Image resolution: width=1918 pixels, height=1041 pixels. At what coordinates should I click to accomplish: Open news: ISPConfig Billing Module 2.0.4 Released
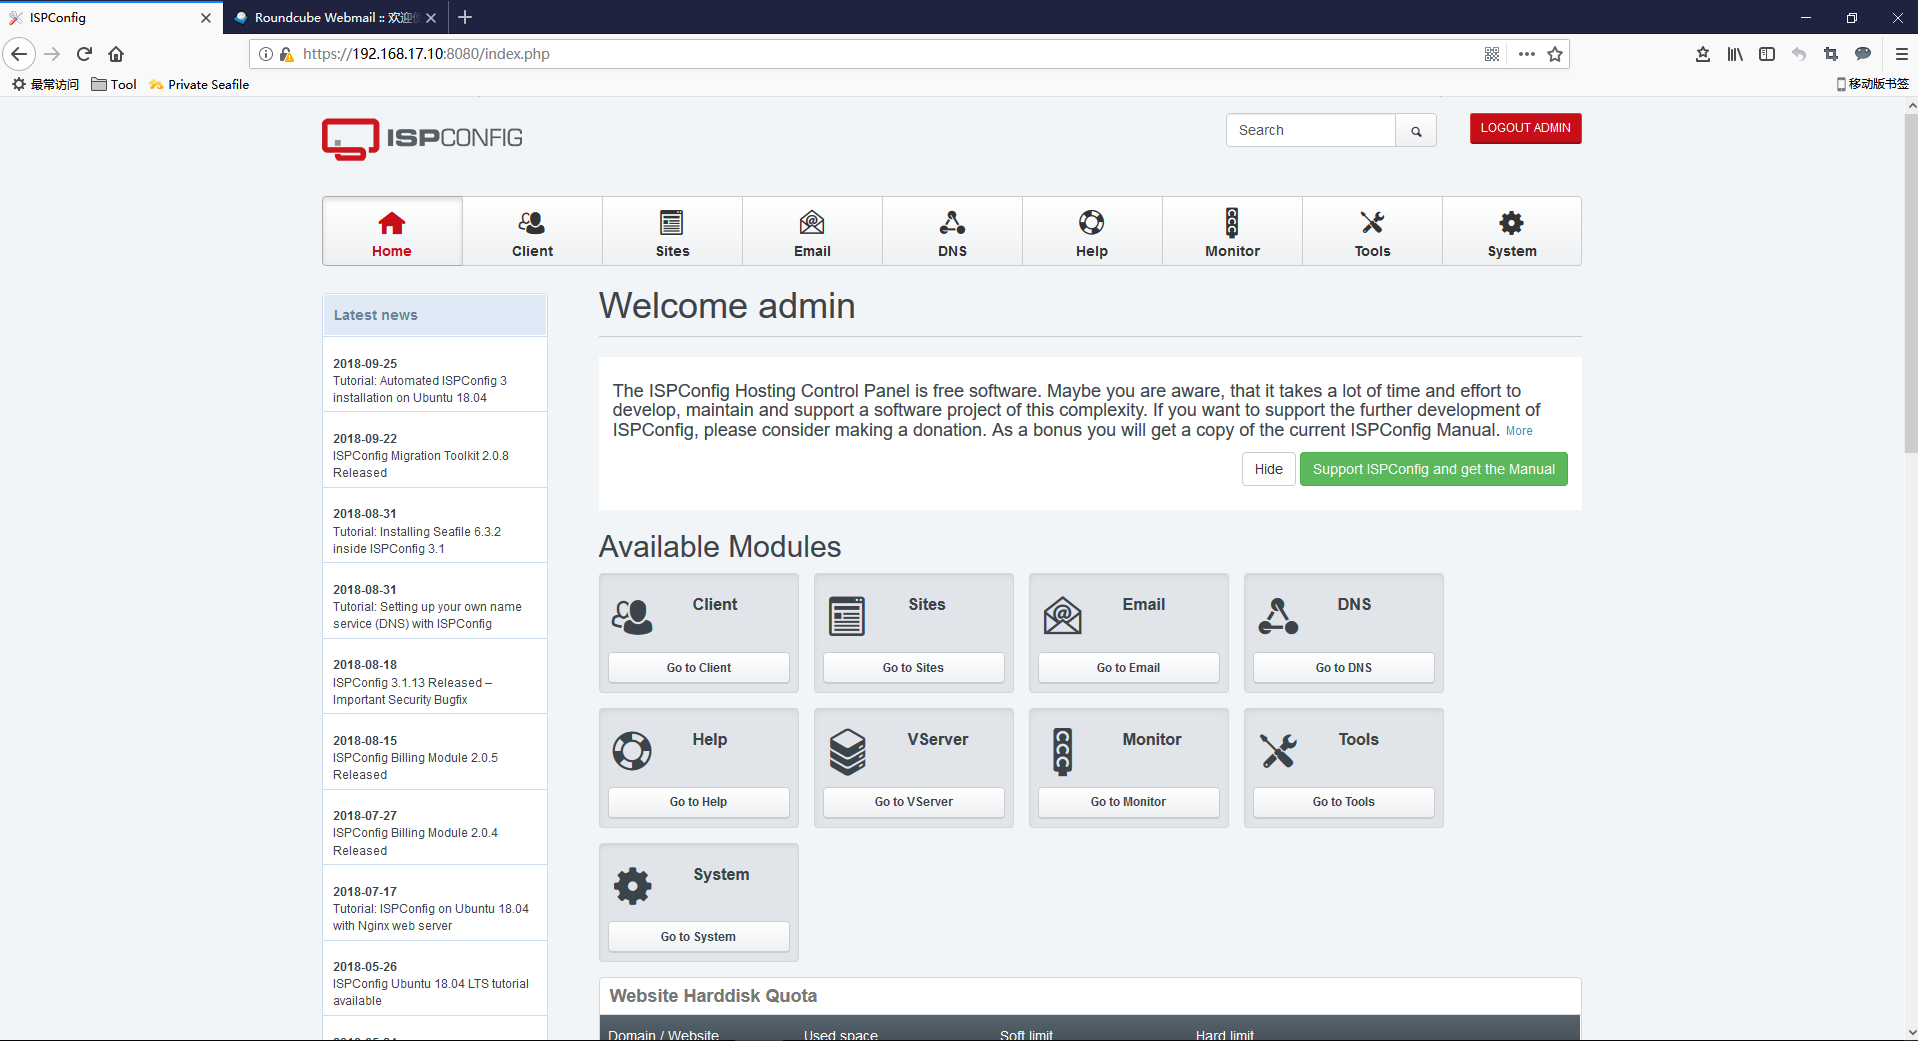415,841
